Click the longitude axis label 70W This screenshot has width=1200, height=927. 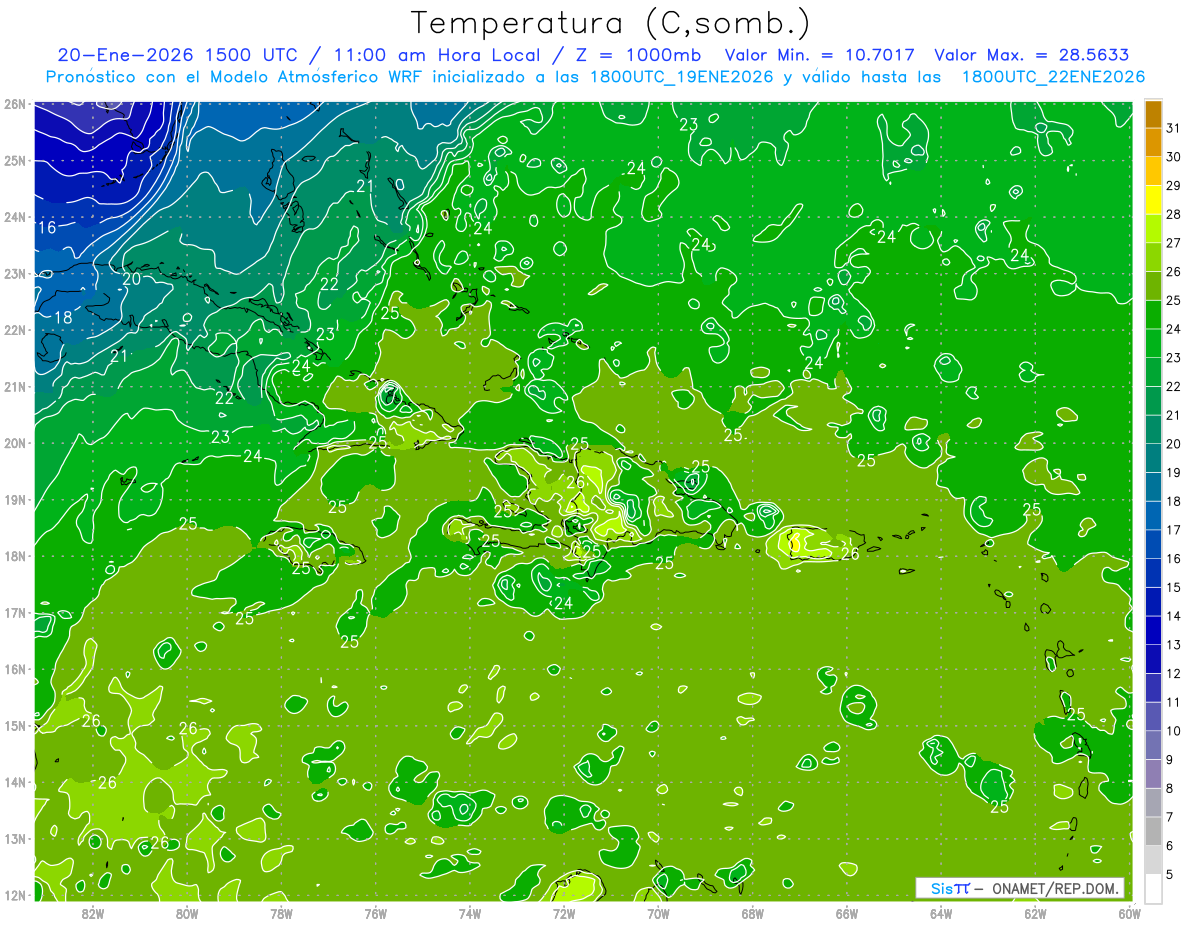click(x=658, y=913)
